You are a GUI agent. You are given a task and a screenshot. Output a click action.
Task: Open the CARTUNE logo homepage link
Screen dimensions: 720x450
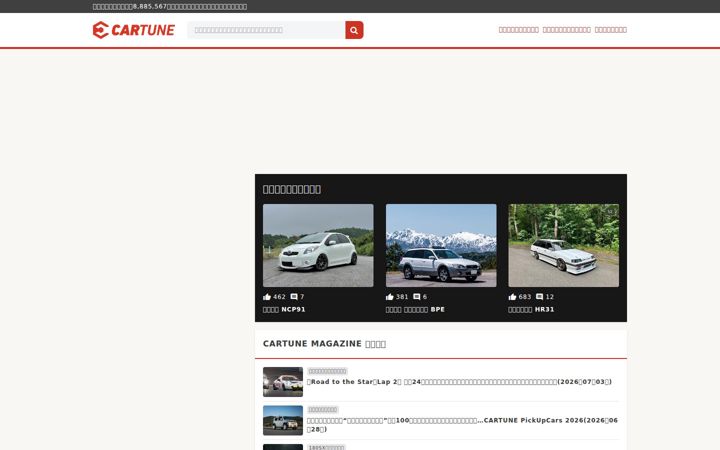click(x=134, y=30)
